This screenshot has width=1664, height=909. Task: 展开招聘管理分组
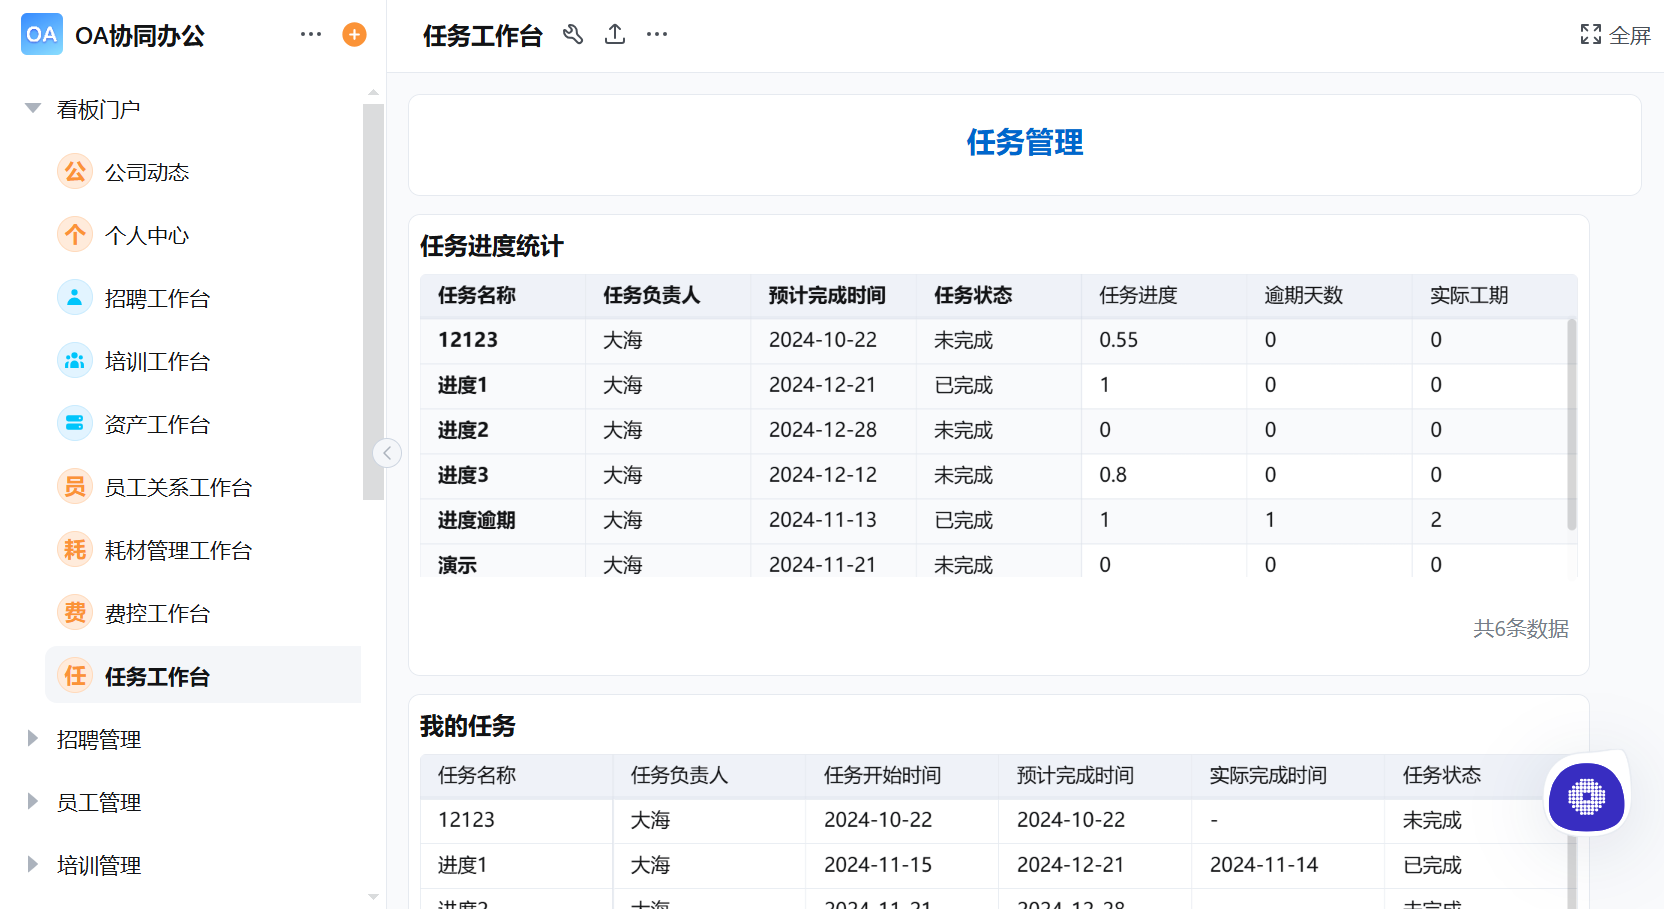31,739
